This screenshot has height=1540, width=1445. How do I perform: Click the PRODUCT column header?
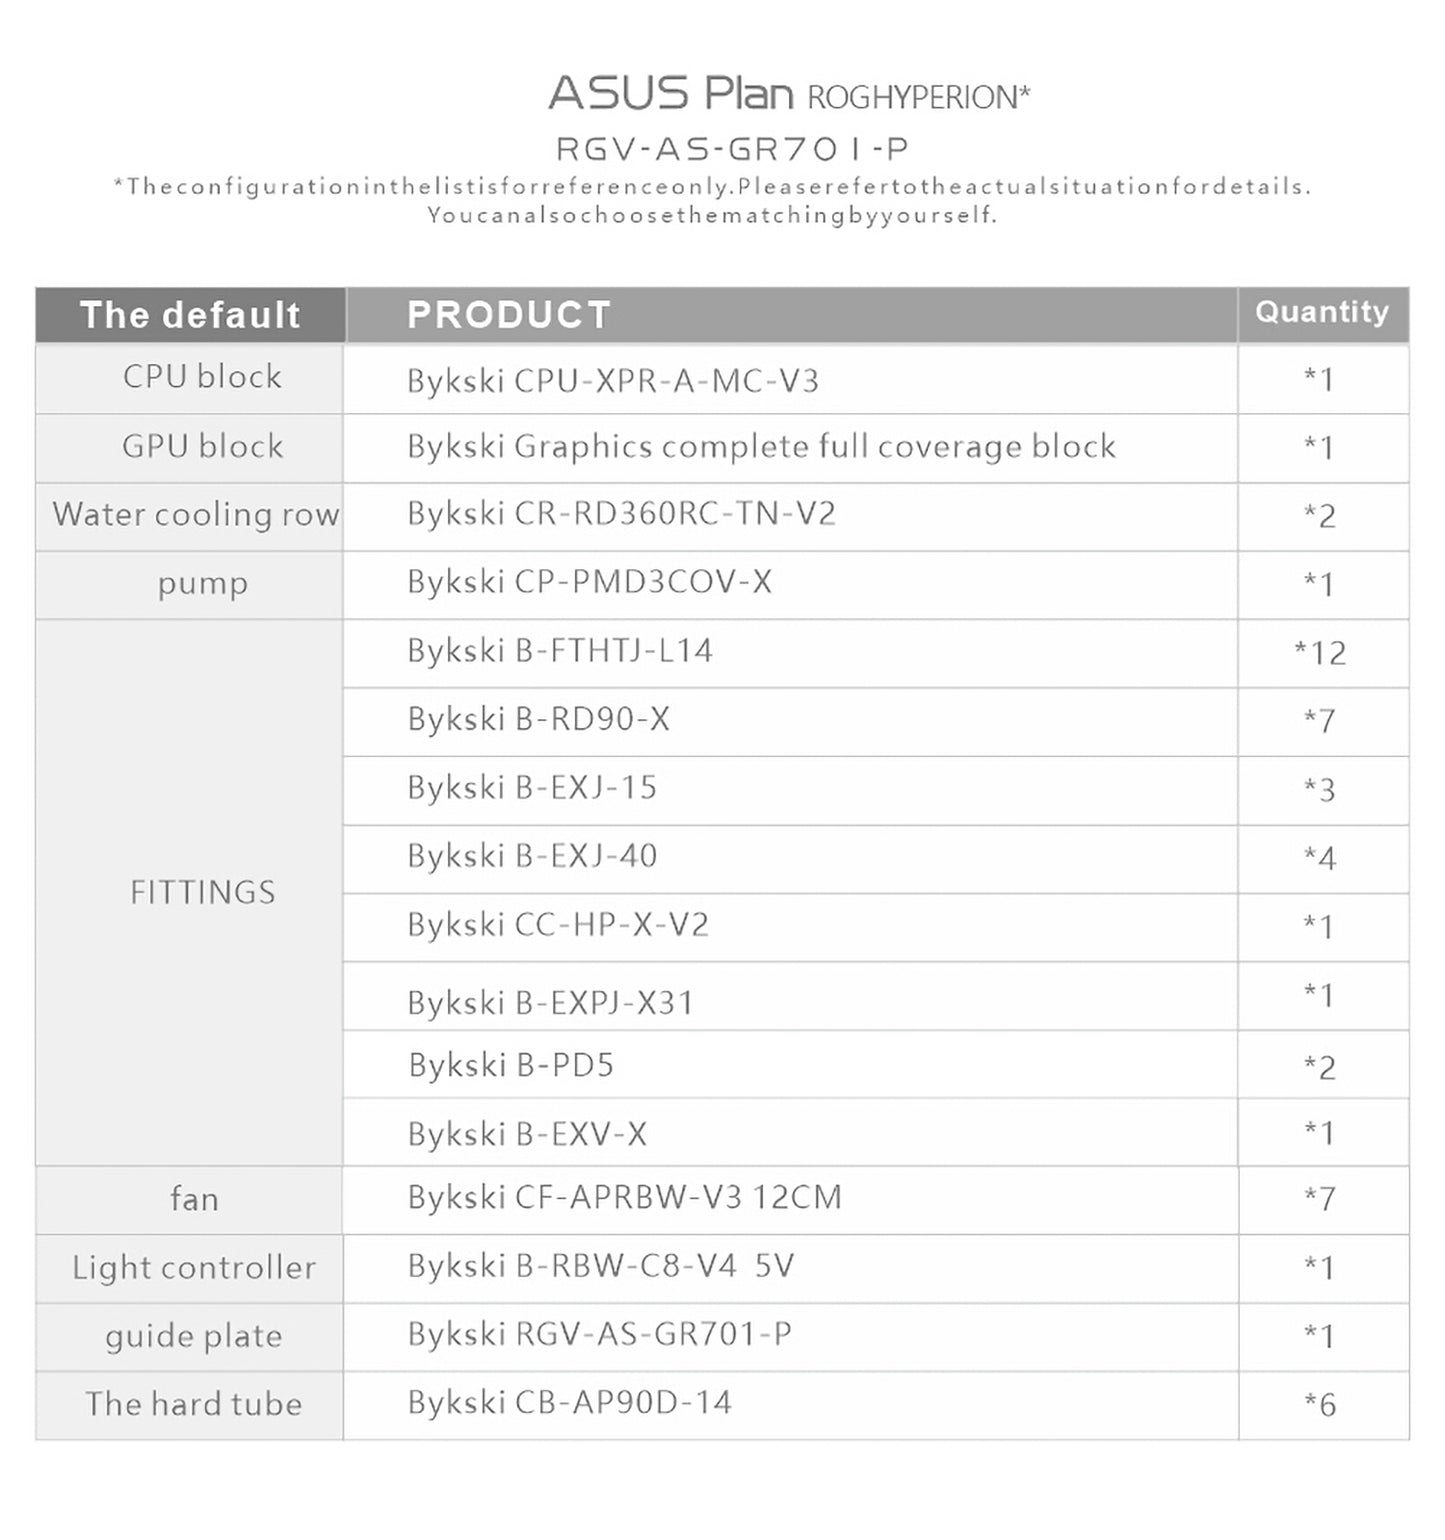coord(508,315)
